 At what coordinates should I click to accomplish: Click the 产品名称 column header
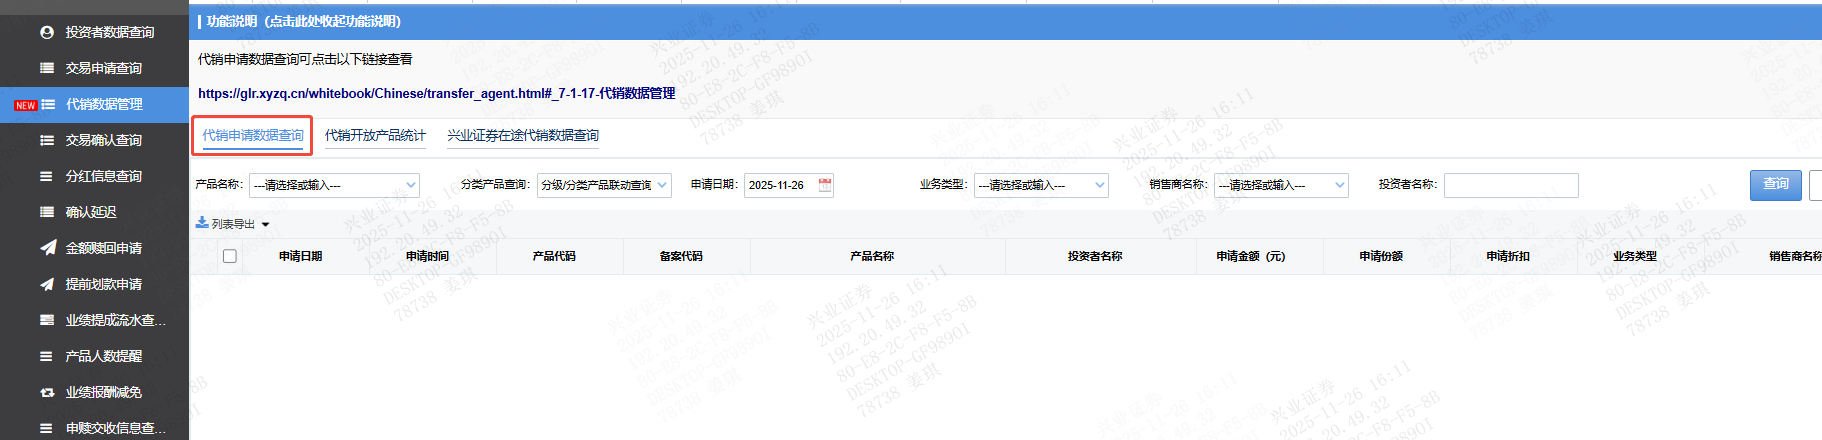pos(872,256)
